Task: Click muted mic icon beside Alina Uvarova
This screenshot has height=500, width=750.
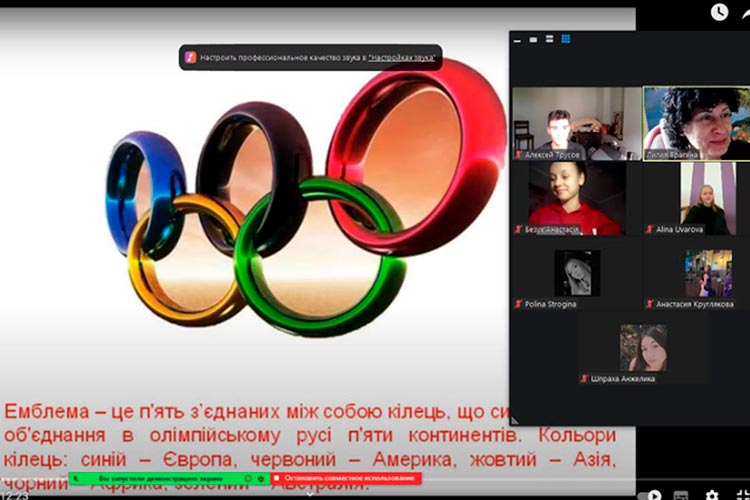Action: tap(650, 229)
